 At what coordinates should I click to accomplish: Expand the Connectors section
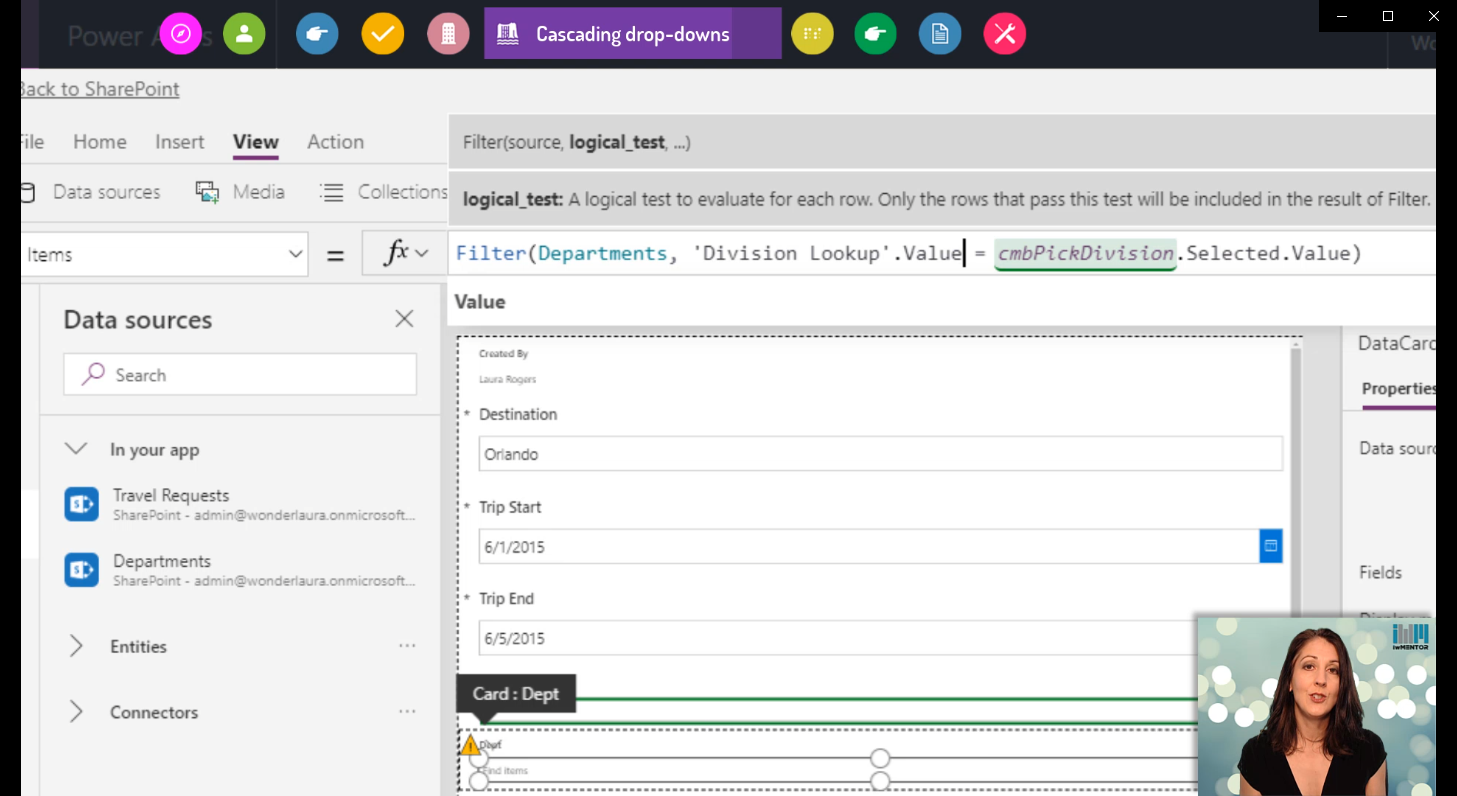click(x=76, y=712)
